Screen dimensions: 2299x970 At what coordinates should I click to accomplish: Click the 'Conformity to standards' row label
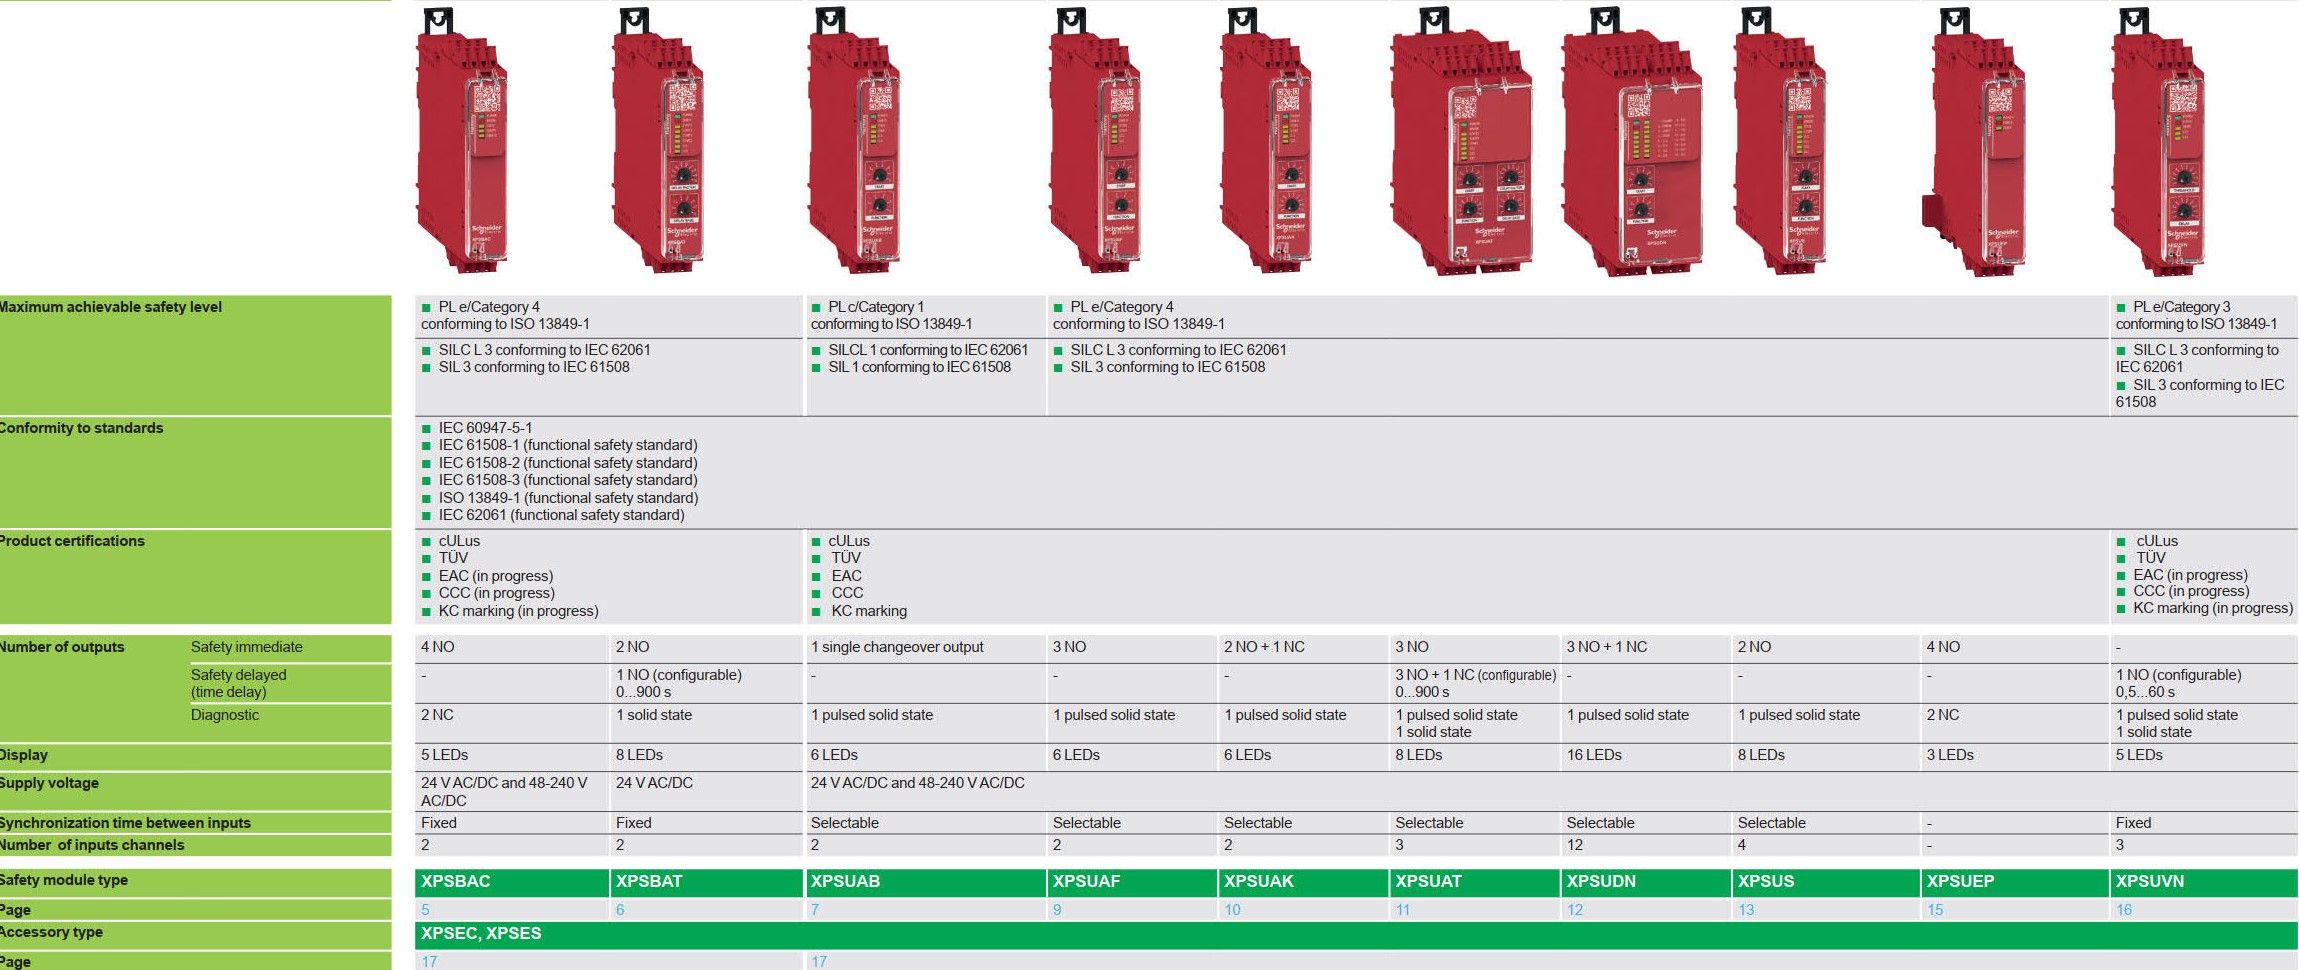(81, 428)
